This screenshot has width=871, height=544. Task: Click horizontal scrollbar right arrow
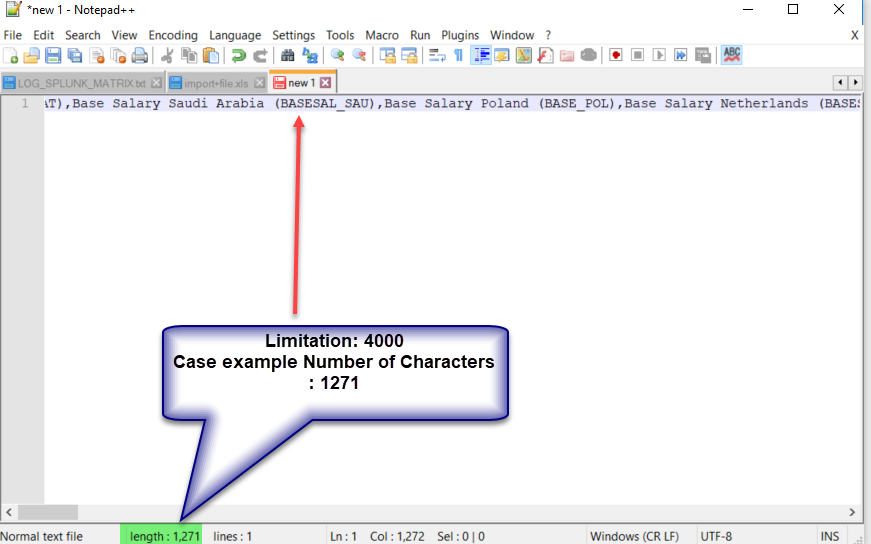[x=852, y=512]
